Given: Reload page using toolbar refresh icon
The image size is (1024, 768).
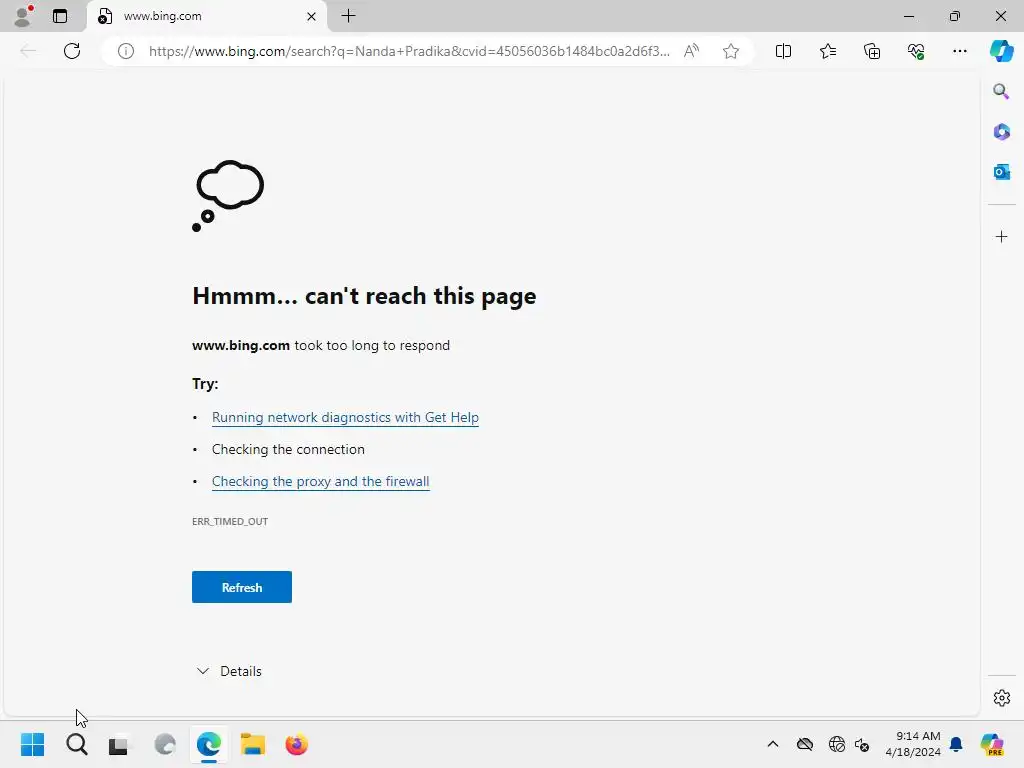Looking at the screenshot, I should pyautogui.click(x=72, y=51).
